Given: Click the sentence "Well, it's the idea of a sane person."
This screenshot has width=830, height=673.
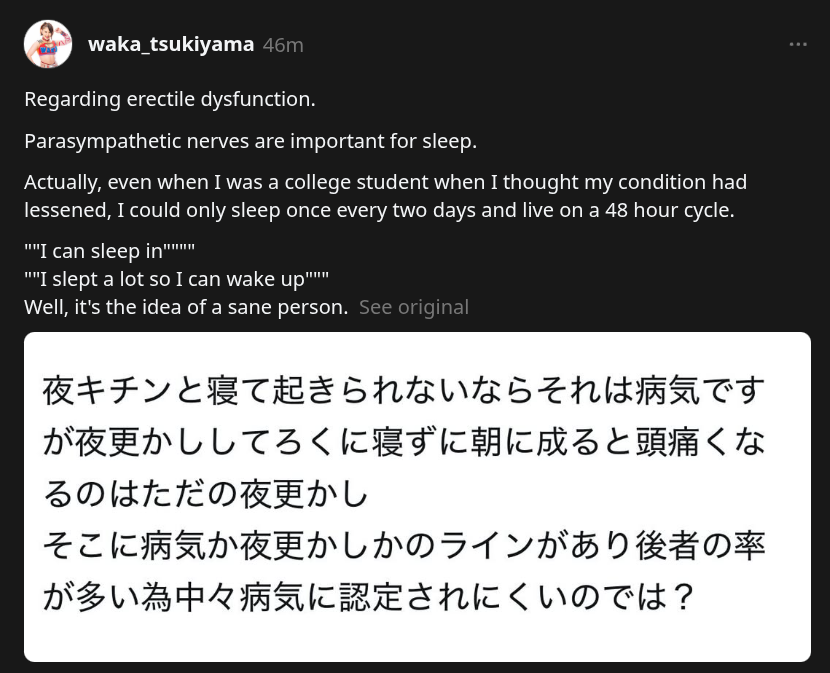Looking at the screenshot, I should coord(186,307).
